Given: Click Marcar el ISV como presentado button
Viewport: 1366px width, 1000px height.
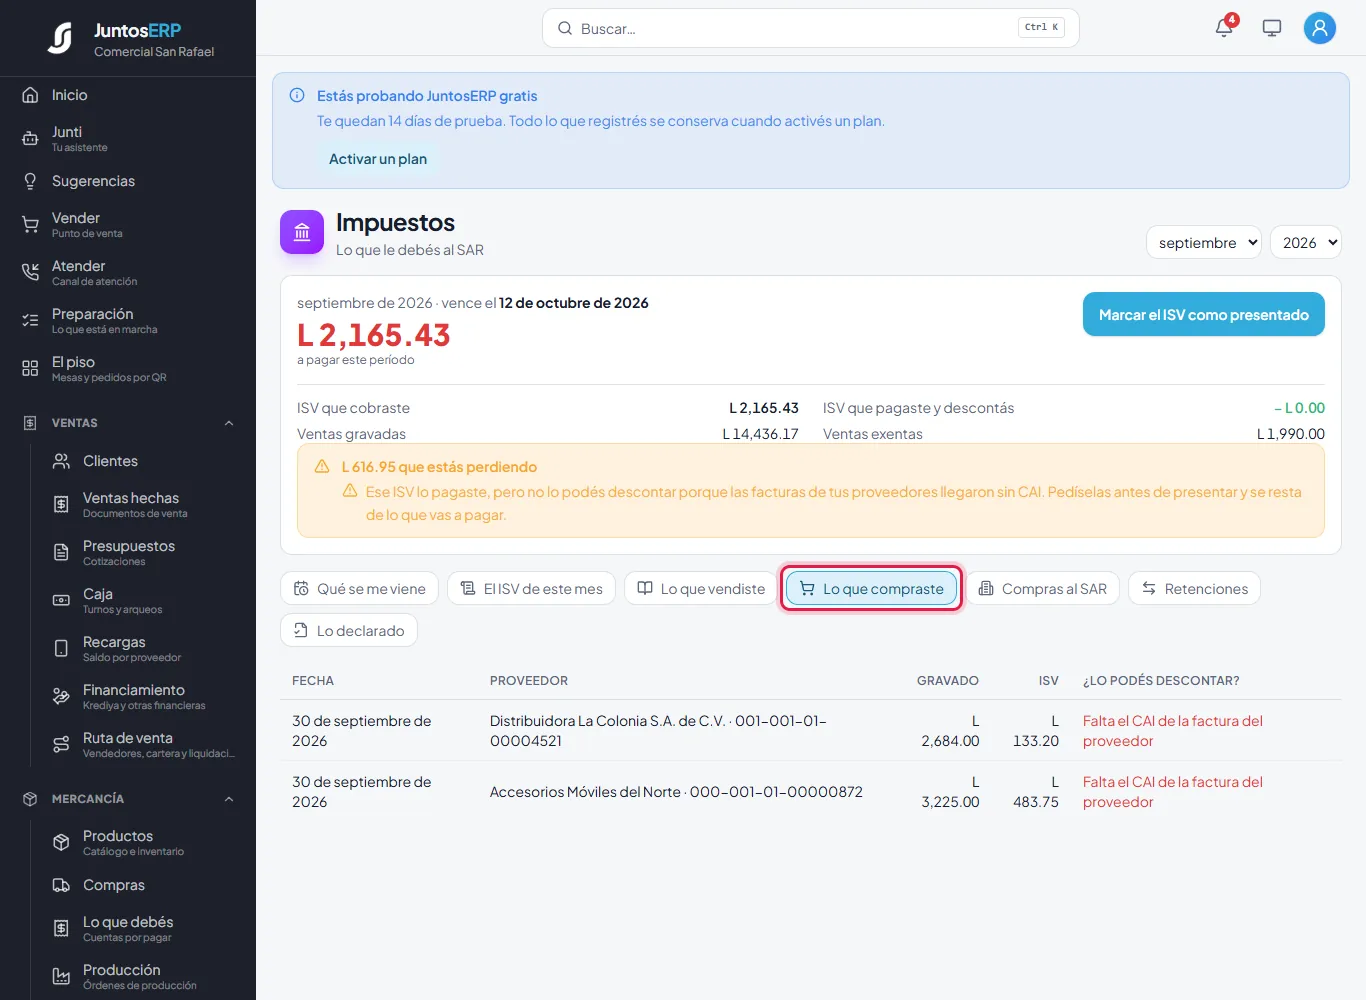Looking at the screenshot, I should click(1204, 314).
